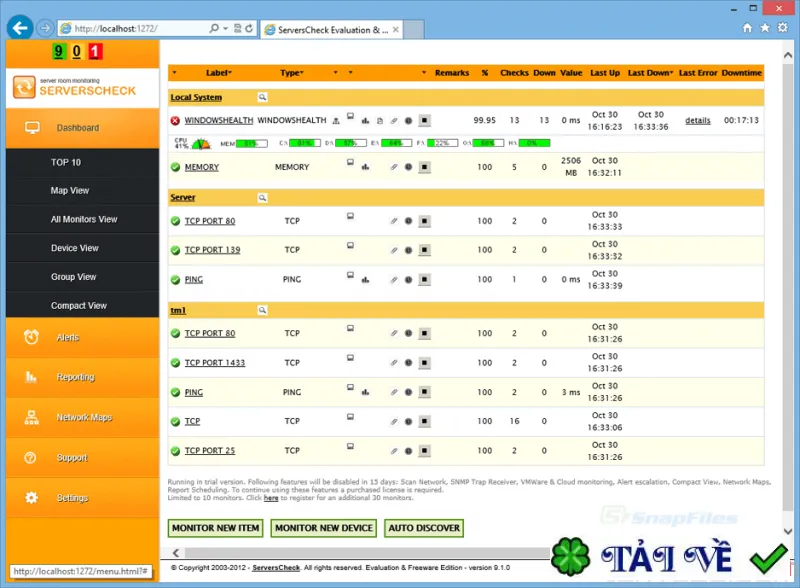This screenshot has height=588, width=800.
Task: Click search magnifier beside Server group
Action: click(262, 198)
